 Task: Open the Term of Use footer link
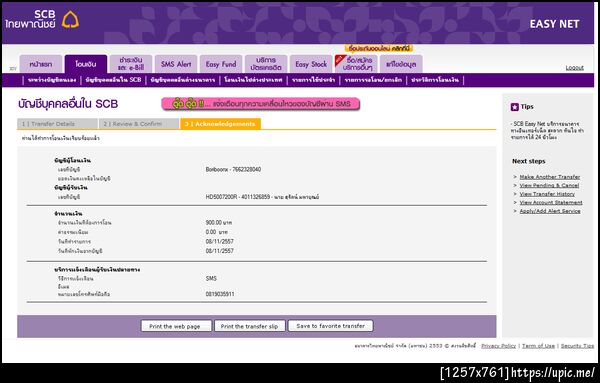click(538, 346)
